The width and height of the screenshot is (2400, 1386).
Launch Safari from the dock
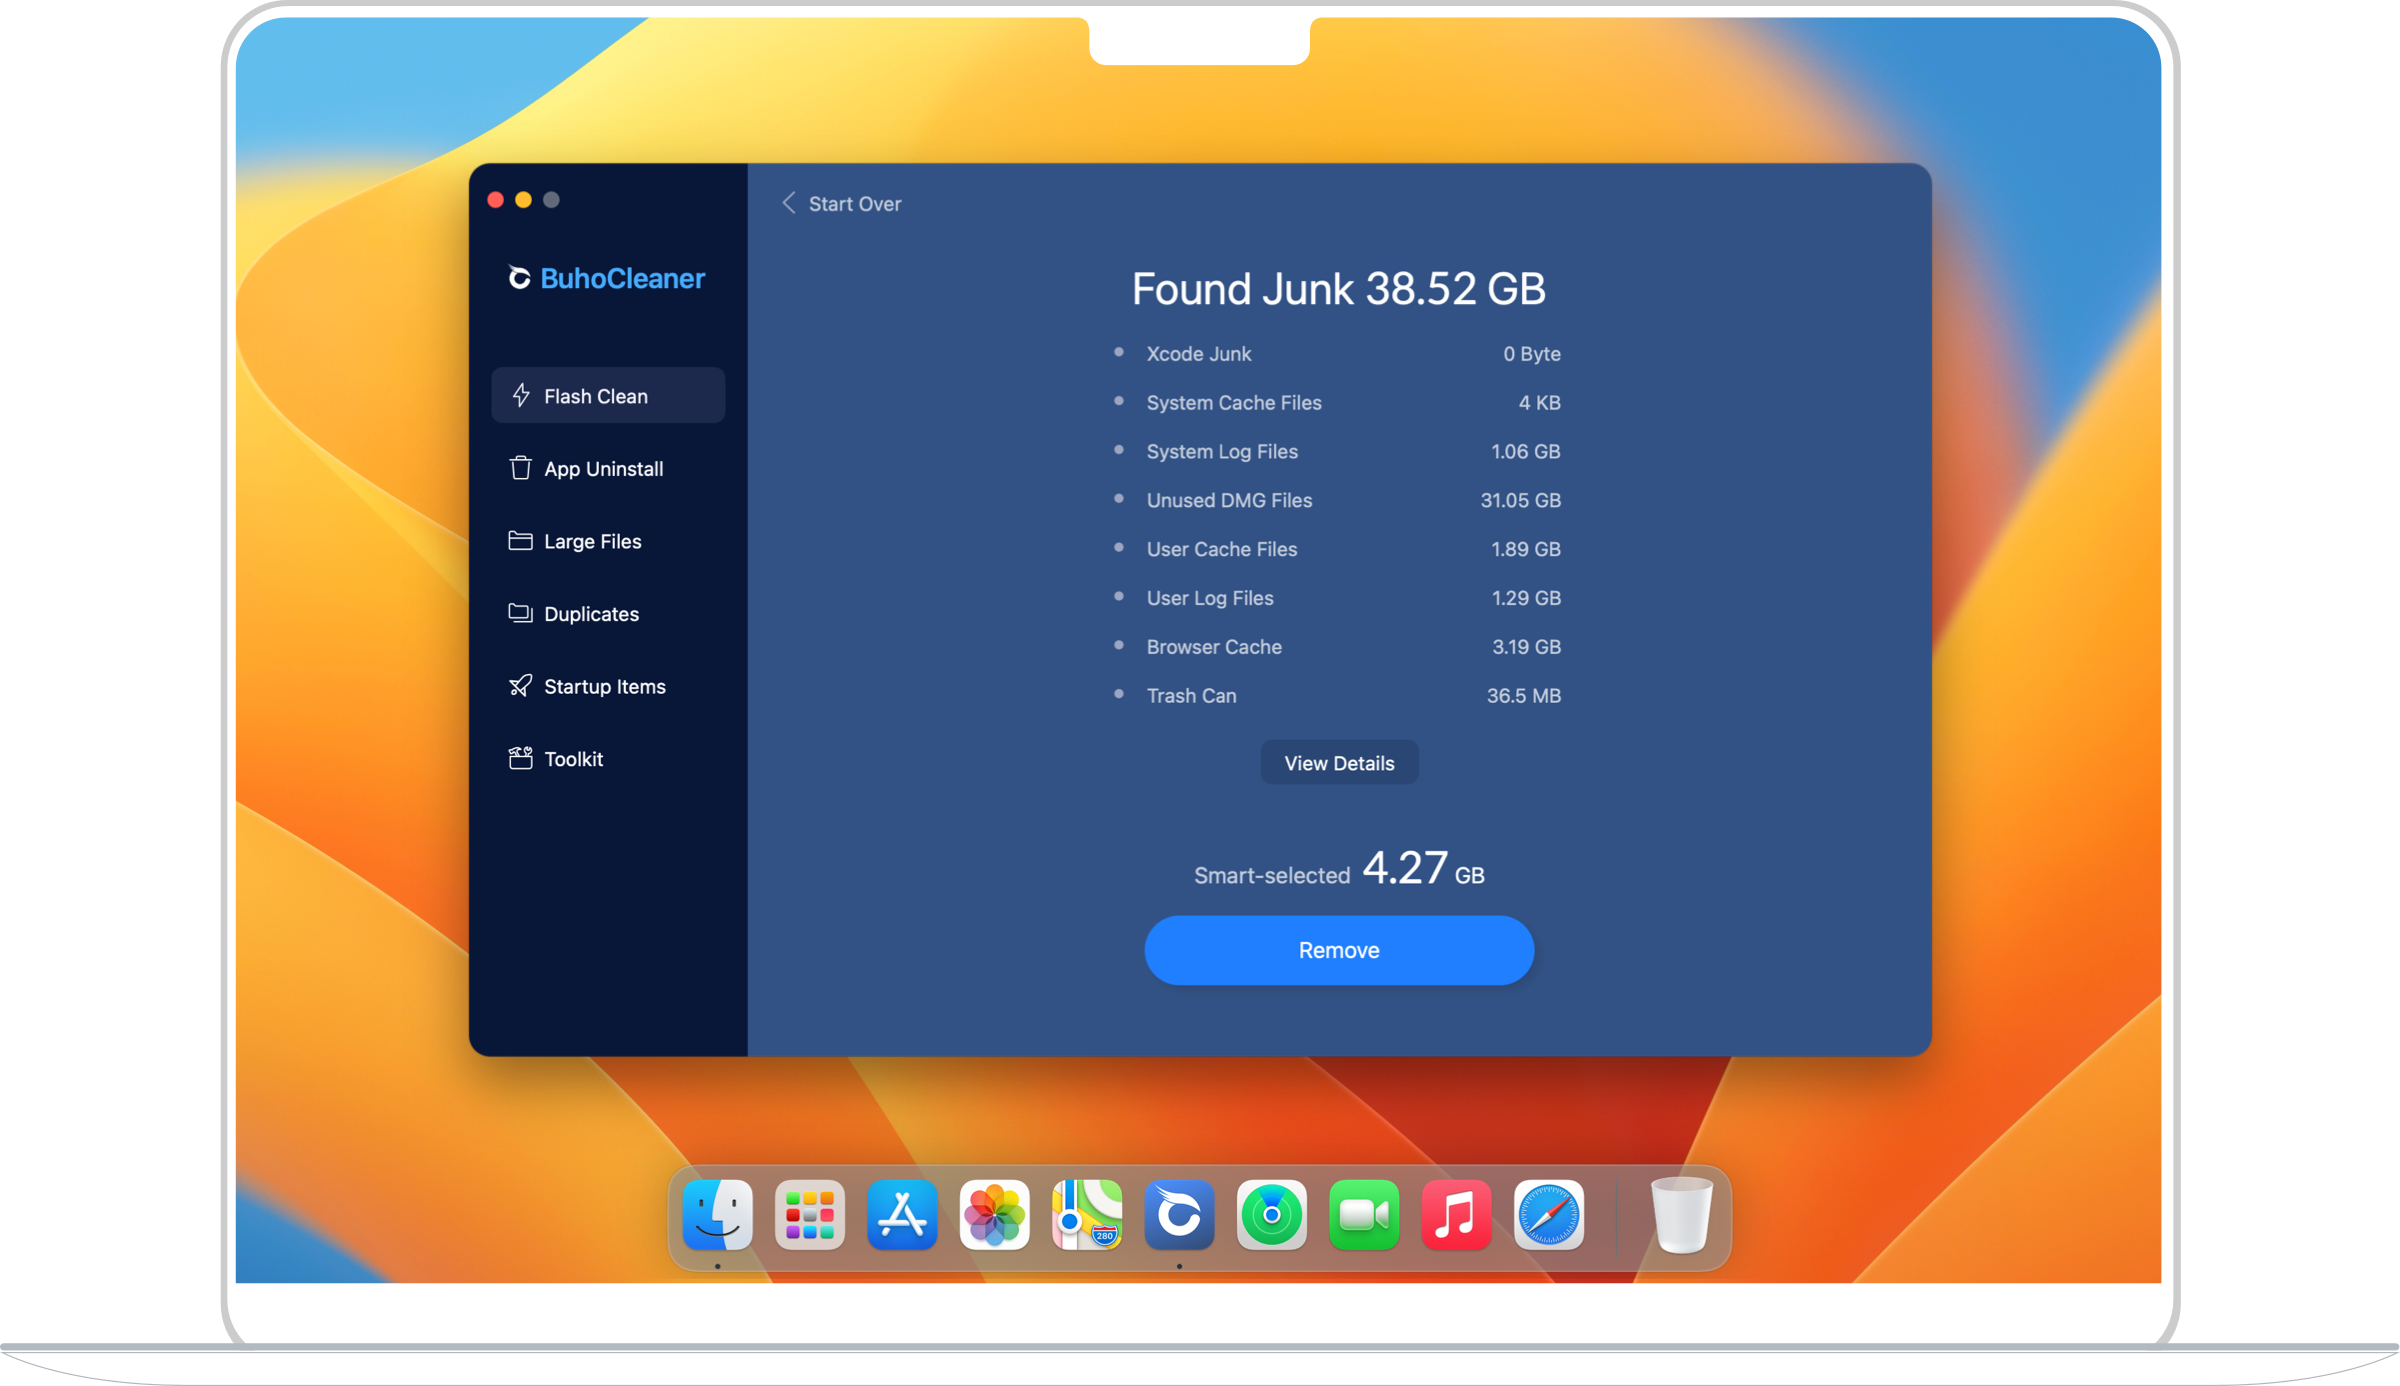tap(1548, 1215)
